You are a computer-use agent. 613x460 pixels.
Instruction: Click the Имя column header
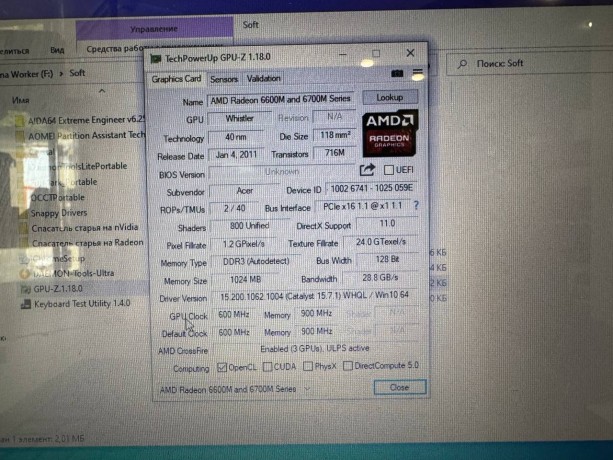(x=20, y=101)
